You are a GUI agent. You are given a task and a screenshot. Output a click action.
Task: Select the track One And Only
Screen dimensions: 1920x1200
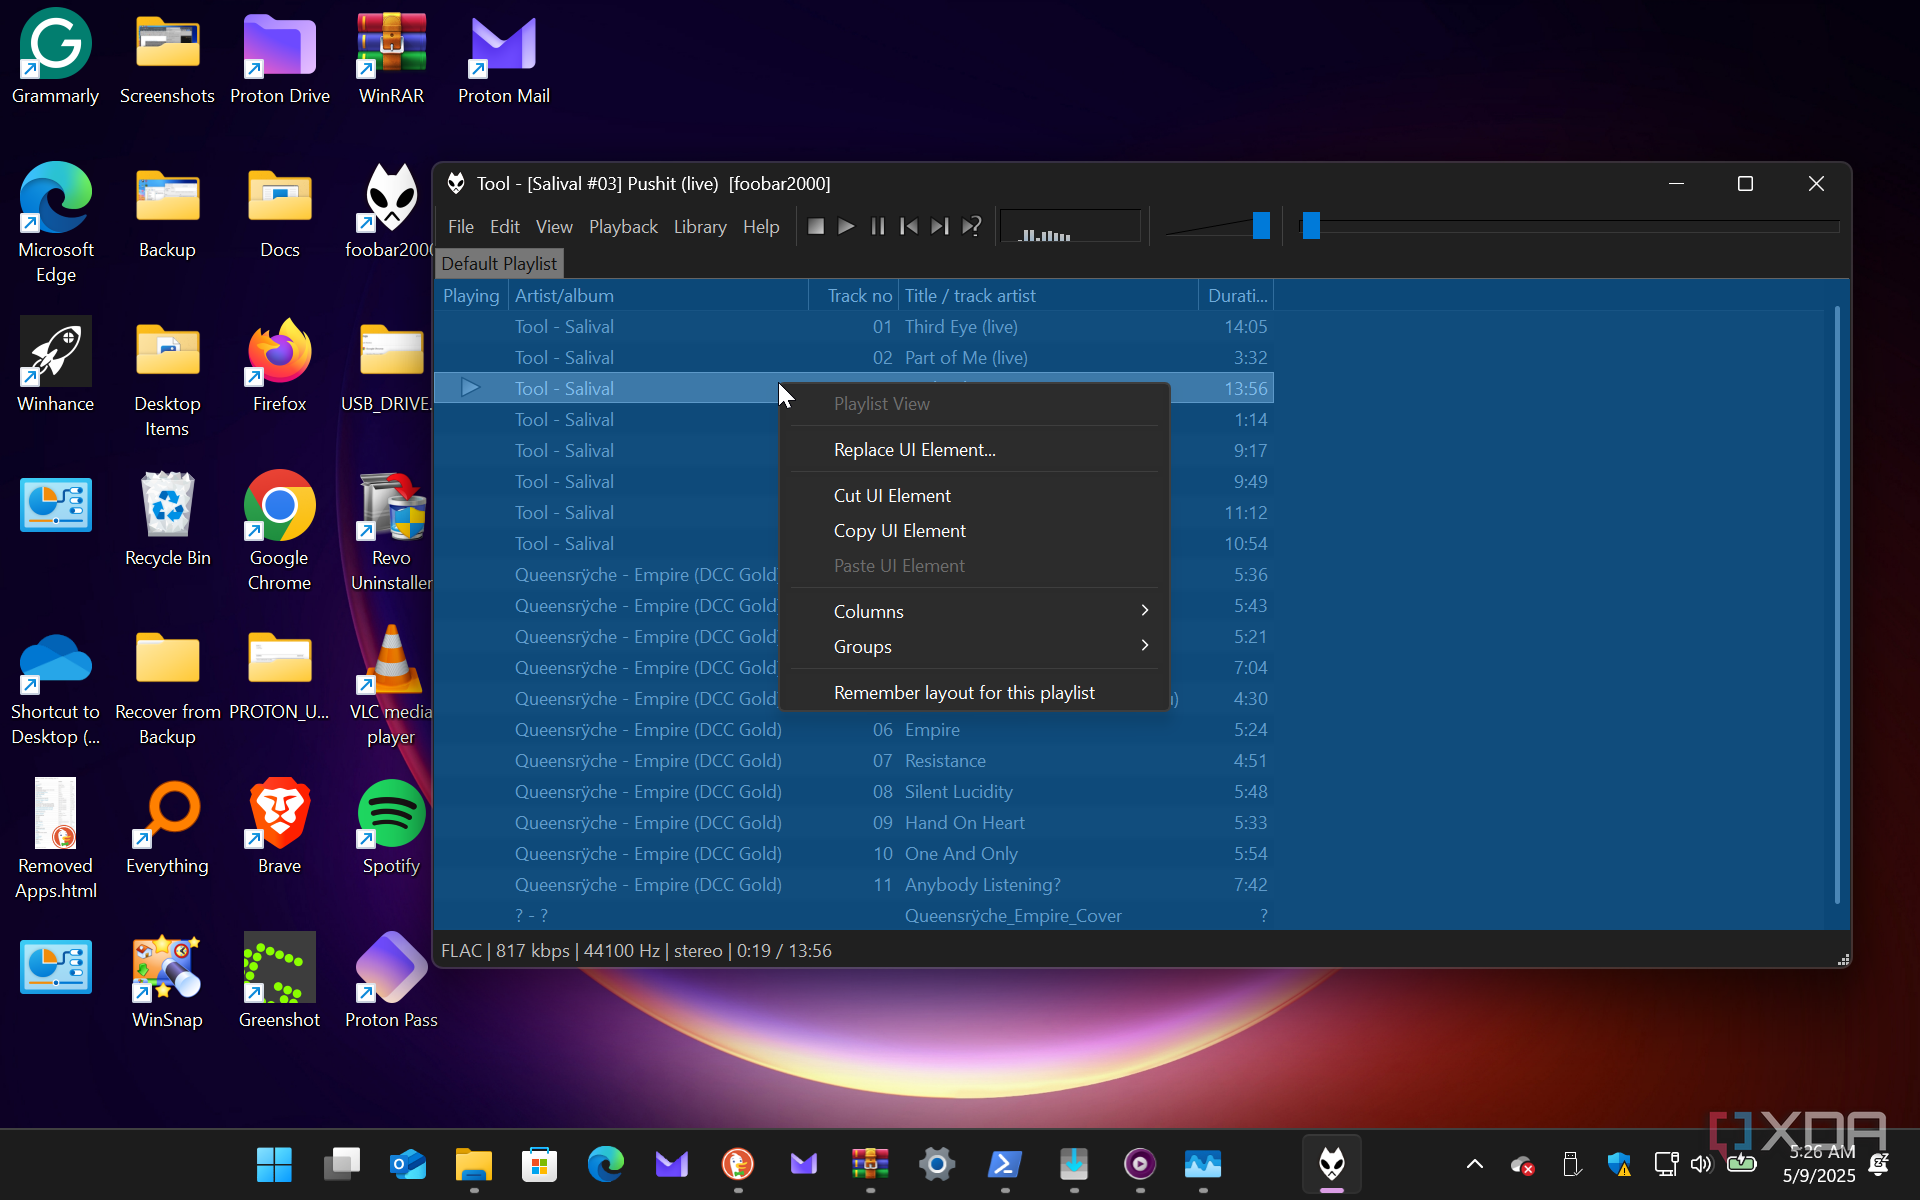pos(854,854)
